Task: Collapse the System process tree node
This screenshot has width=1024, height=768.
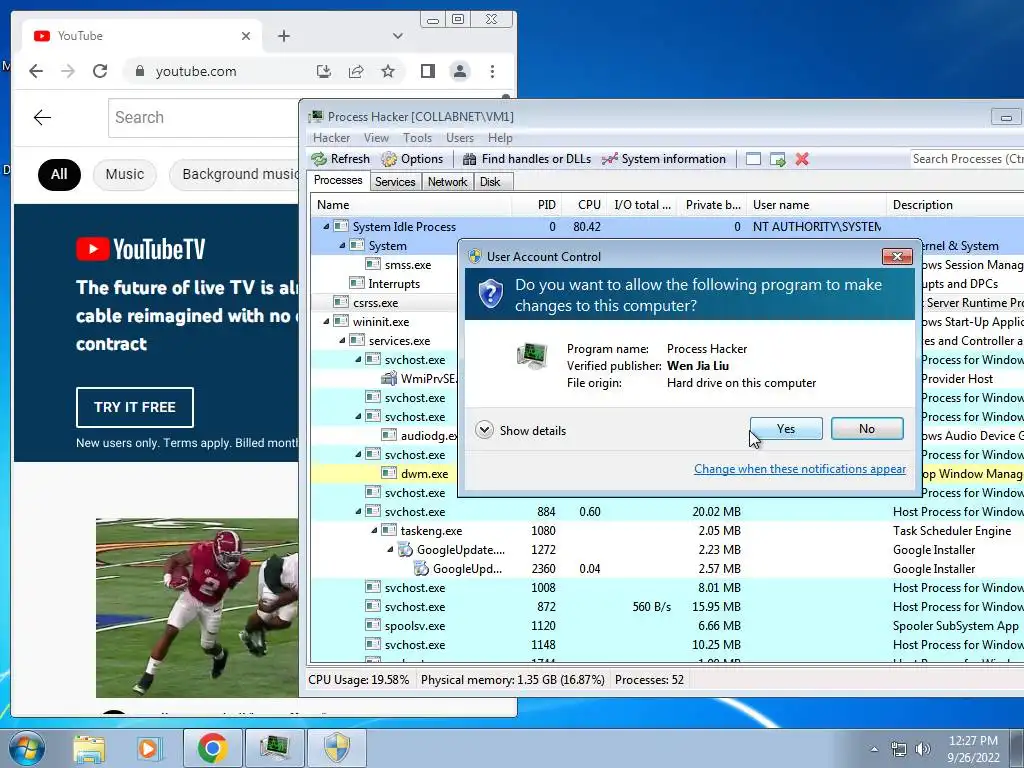Action: [x=342, y=246]
